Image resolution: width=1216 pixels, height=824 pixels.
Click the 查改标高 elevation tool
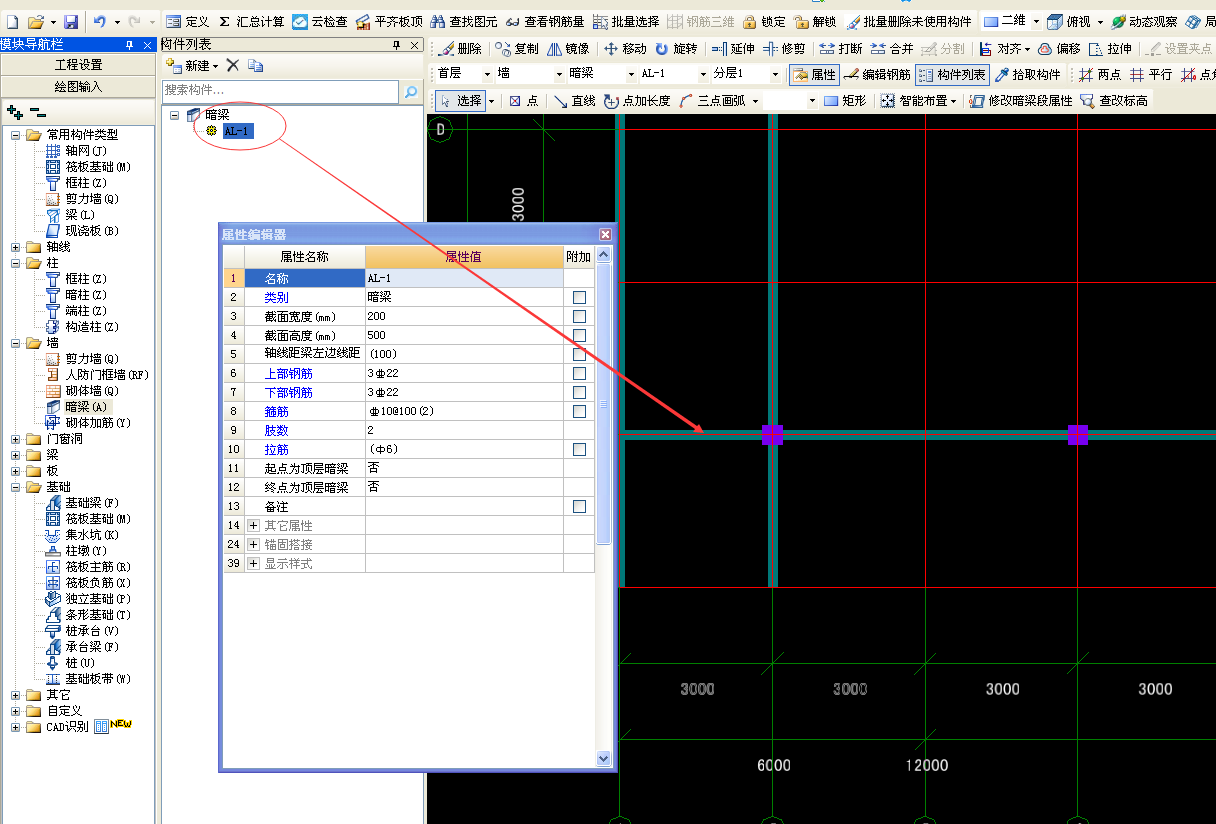1114,100
